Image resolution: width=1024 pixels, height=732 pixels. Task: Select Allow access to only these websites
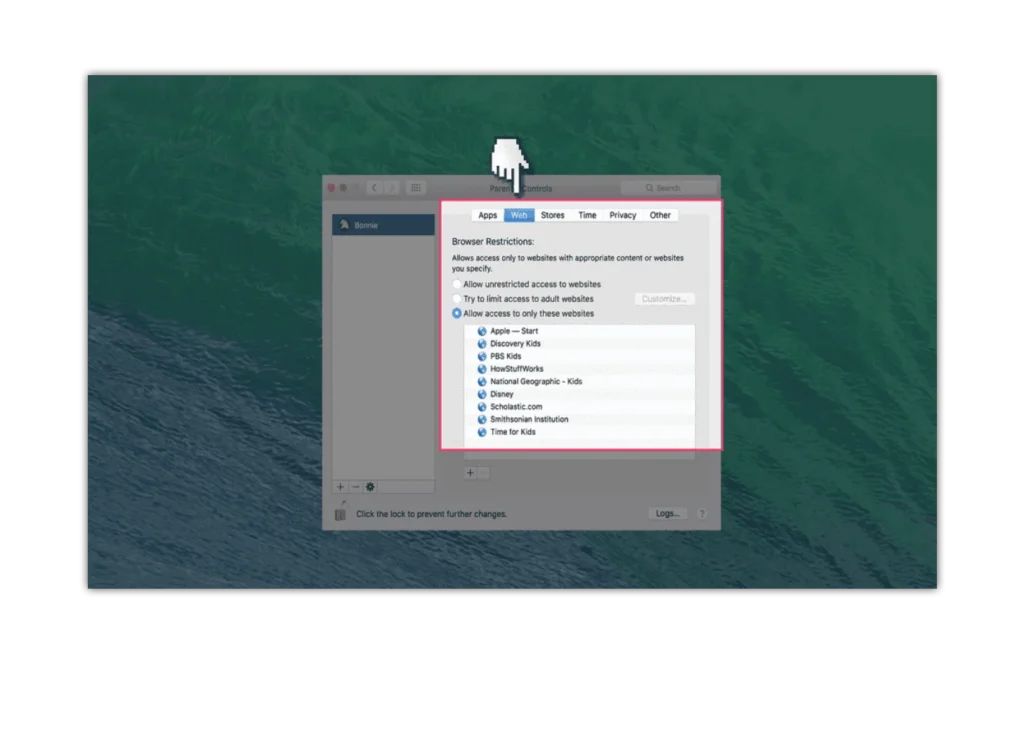point(457,314)
